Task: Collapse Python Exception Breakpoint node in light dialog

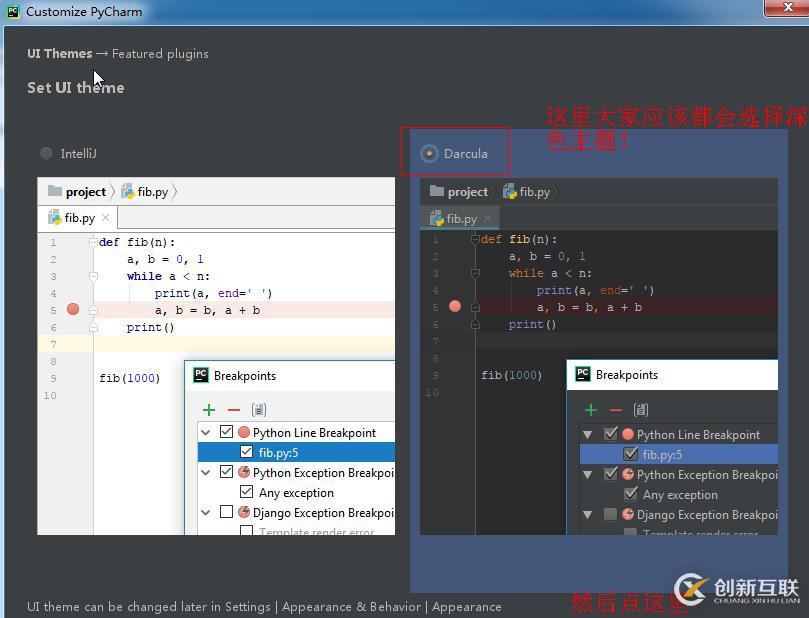Action: point(206,472)
